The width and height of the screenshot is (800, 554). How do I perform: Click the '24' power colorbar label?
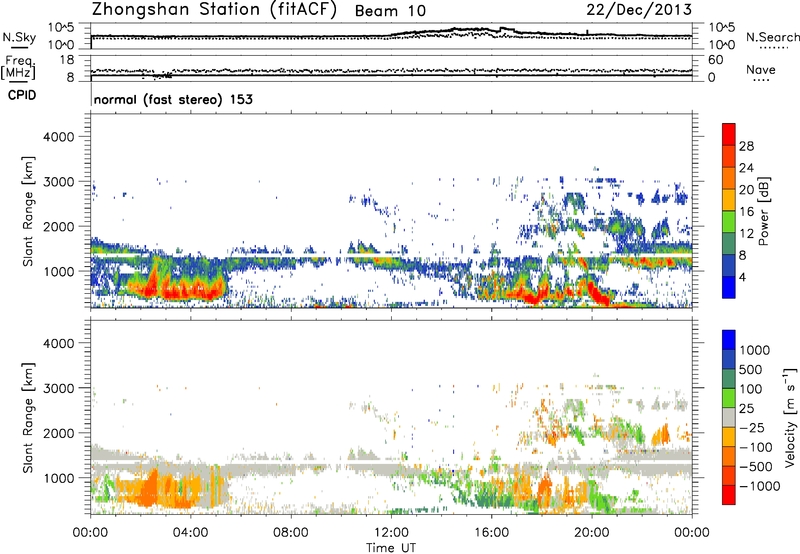(x=746, y=168)
